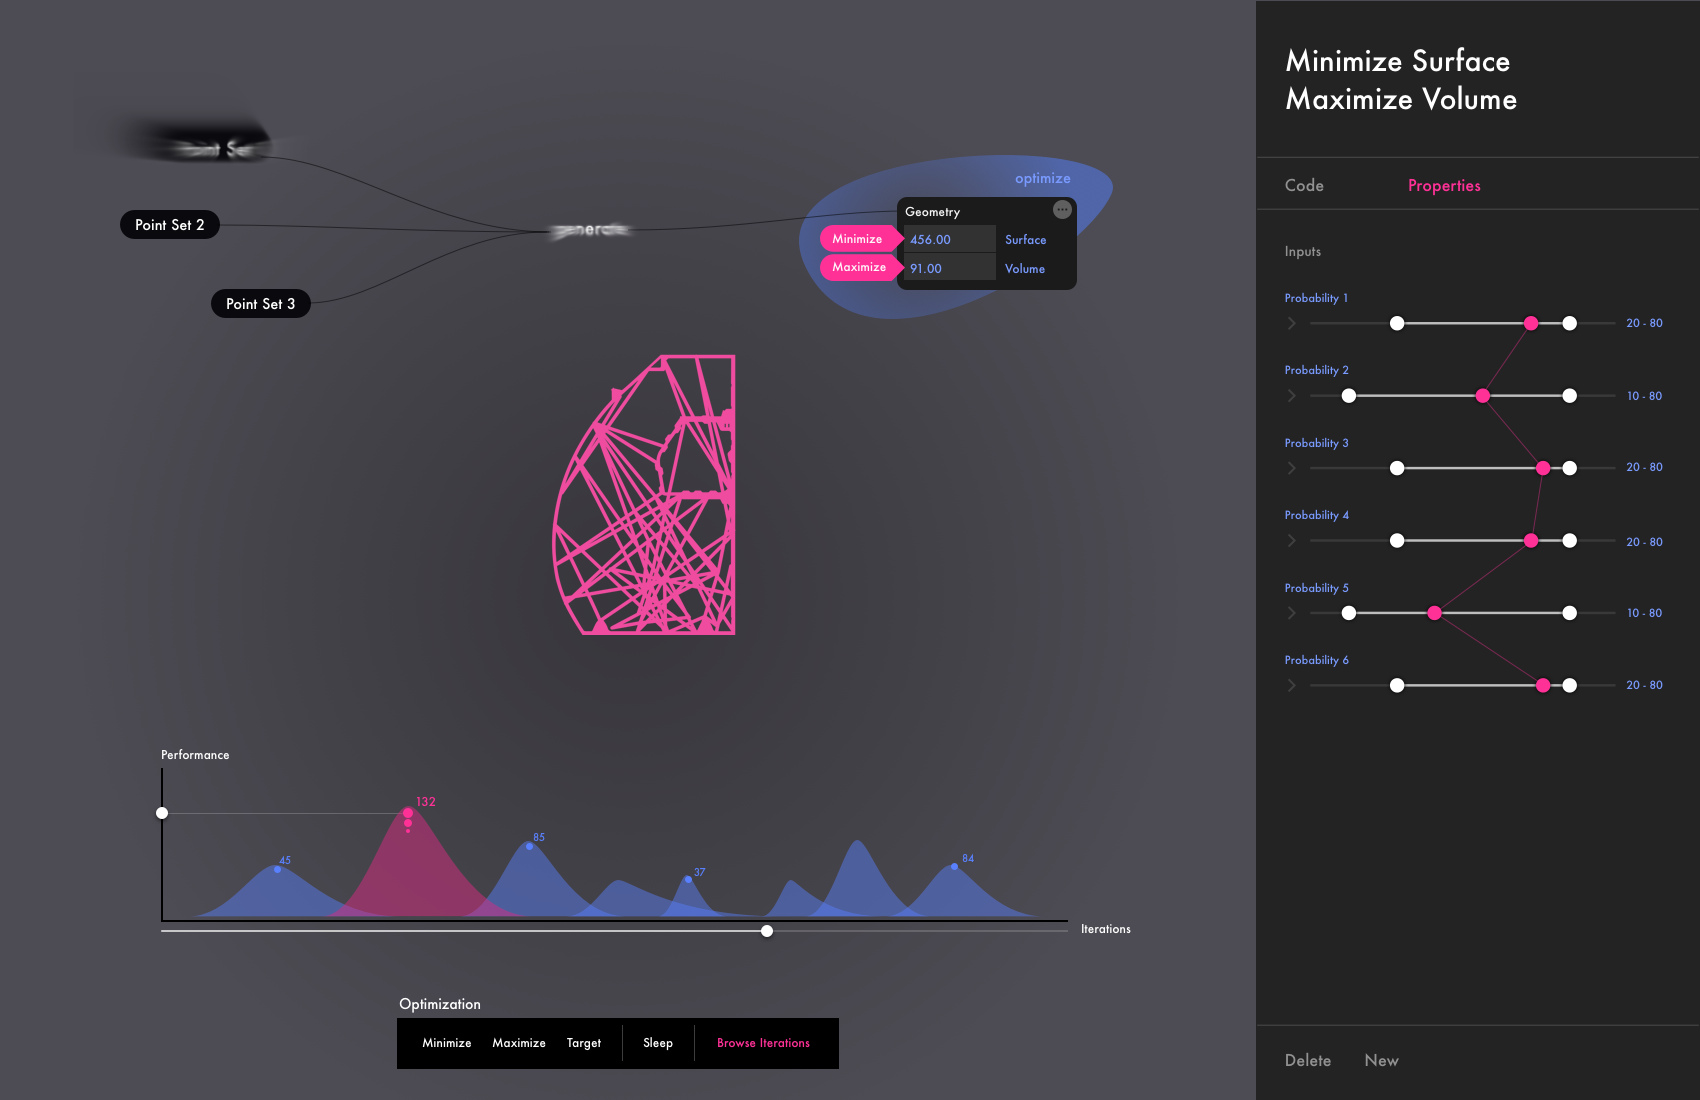Click the pink handle on Probability 6 slider

coord(1543,685)
